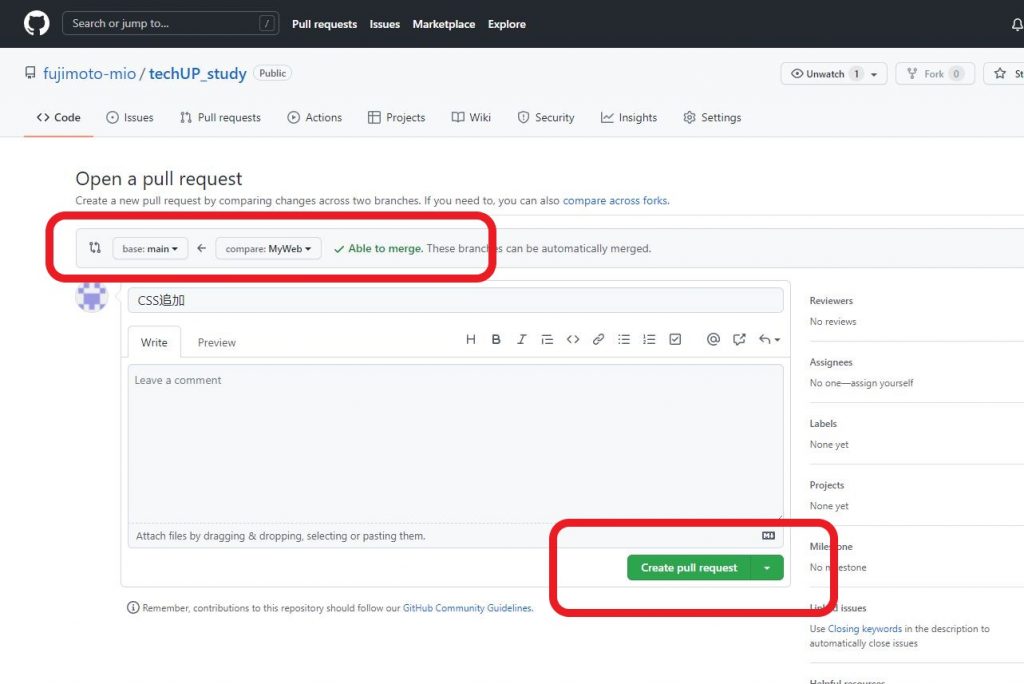Click the pull request title field

(x=455, y=300)
